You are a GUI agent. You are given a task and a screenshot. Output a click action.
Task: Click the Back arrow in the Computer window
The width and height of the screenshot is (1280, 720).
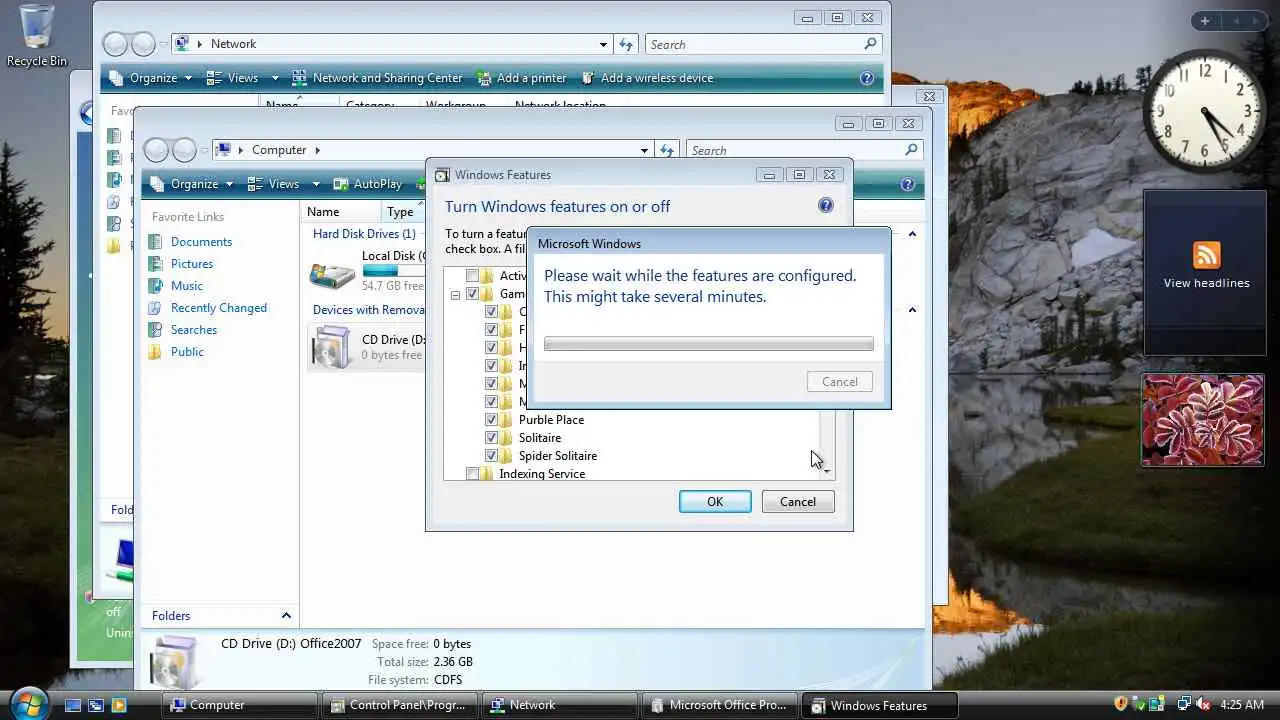click(156, 150)
